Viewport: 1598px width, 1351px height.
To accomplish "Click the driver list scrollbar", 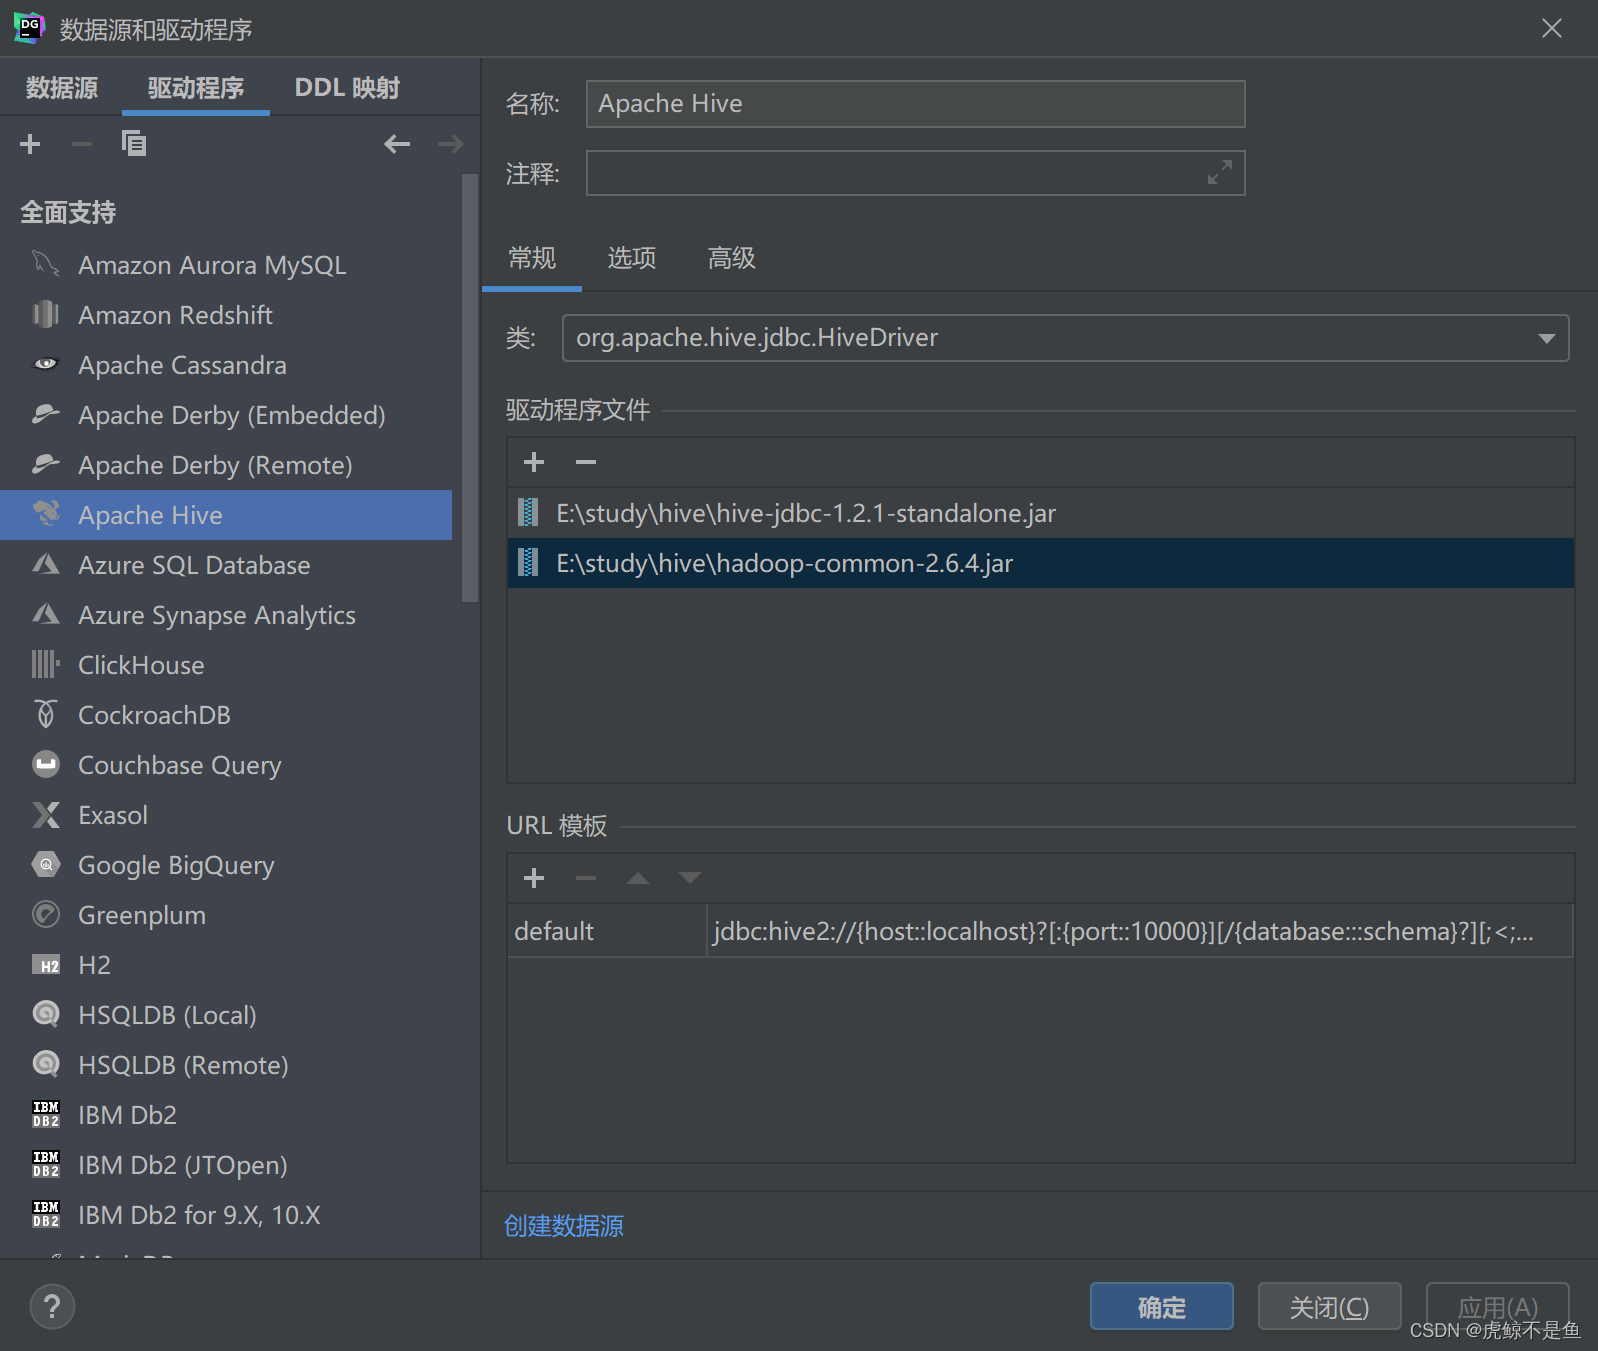I will [x=470, y=389].
